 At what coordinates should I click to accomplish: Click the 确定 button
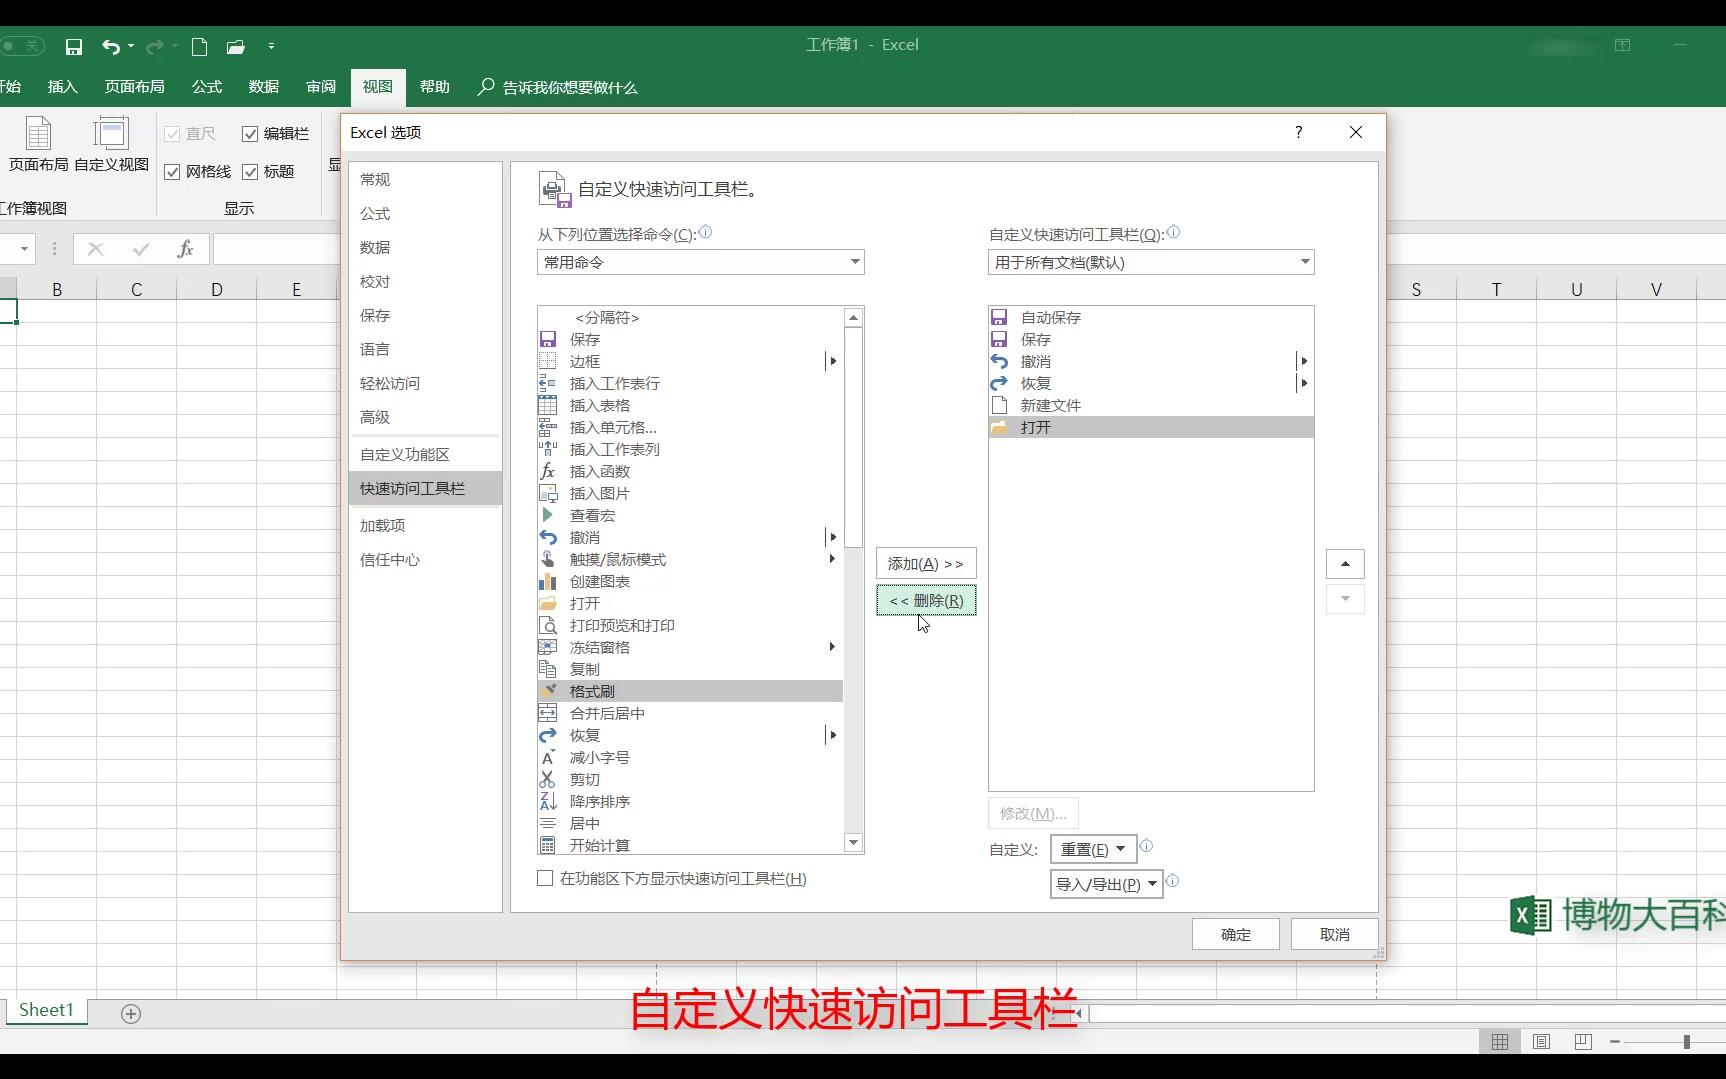pos(1235,934)
